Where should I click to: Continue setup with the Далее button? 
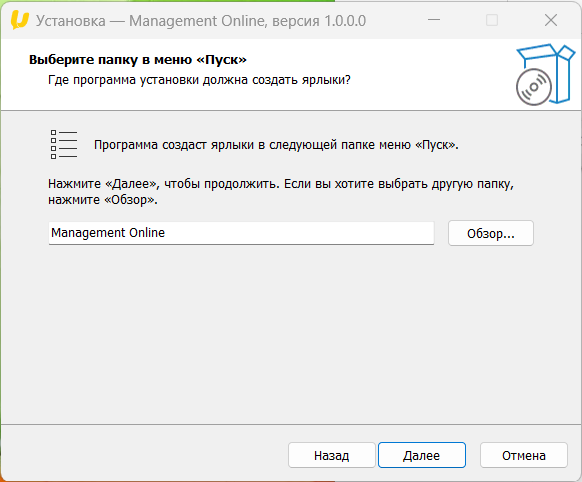[422, 455]
